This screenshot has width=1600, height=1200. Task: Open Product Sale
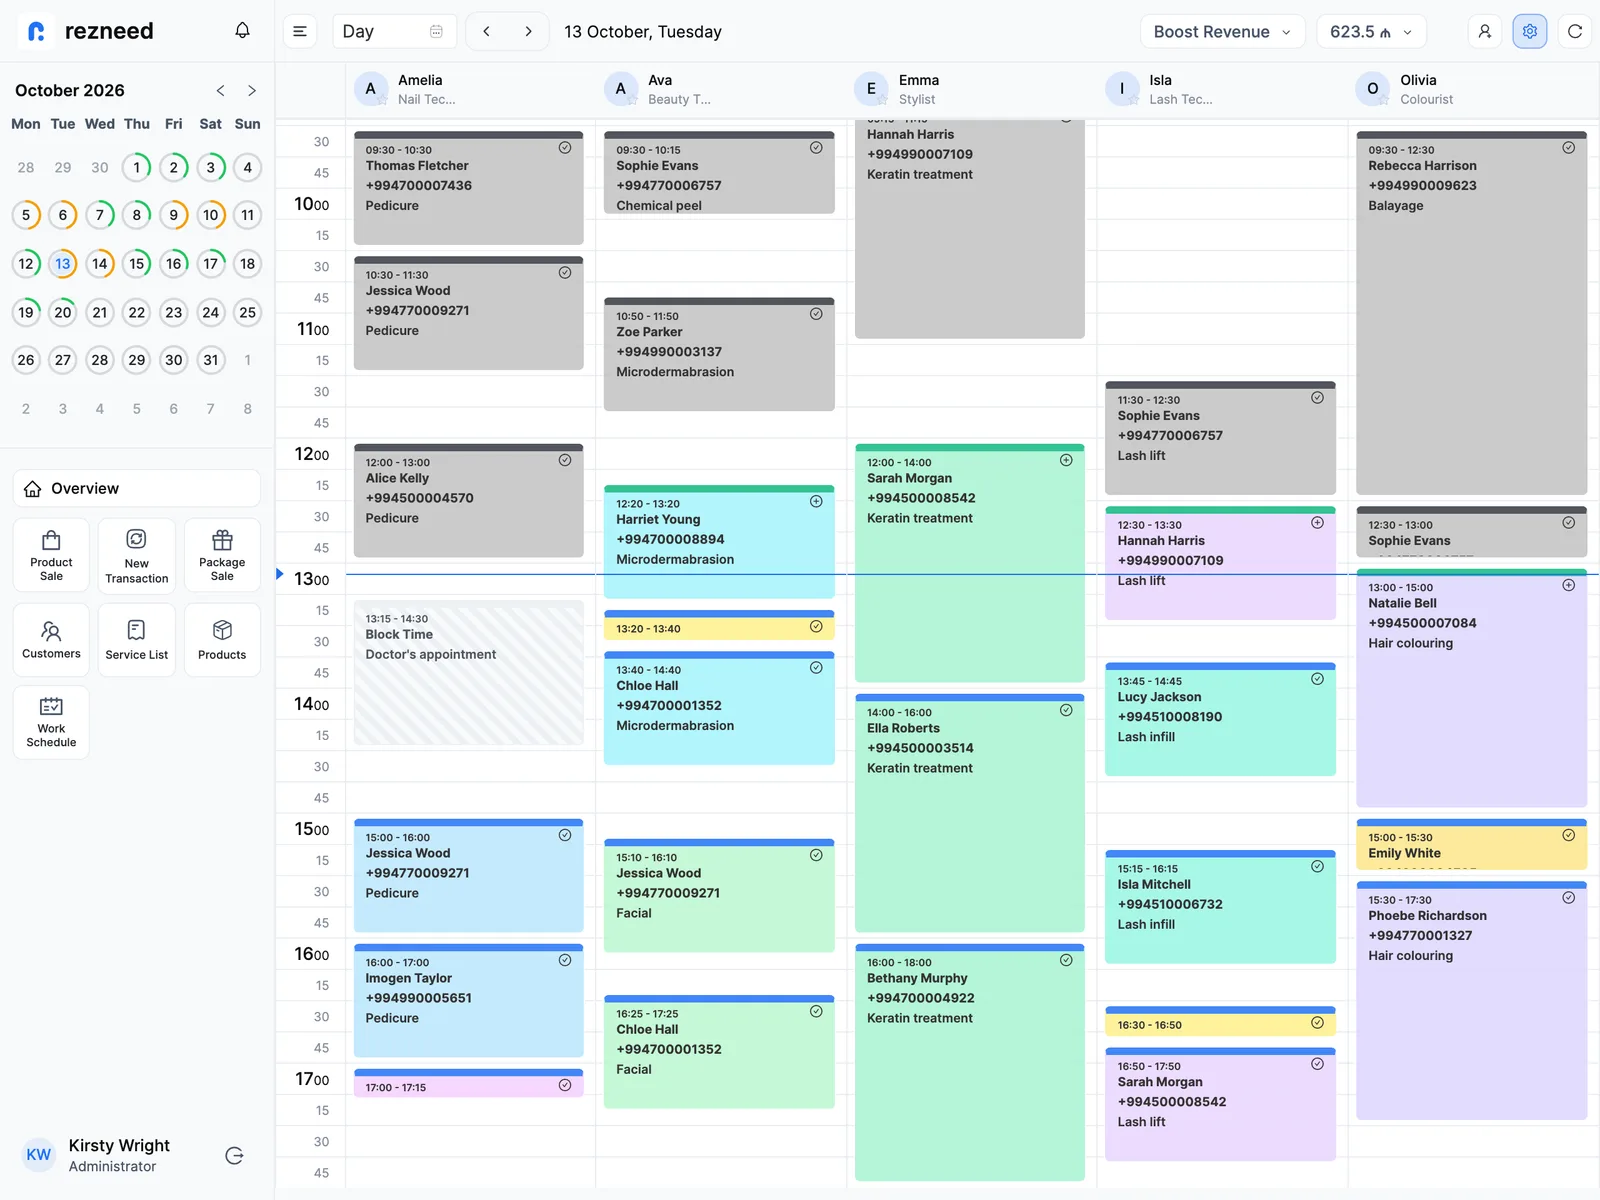[x=51, y=555]
